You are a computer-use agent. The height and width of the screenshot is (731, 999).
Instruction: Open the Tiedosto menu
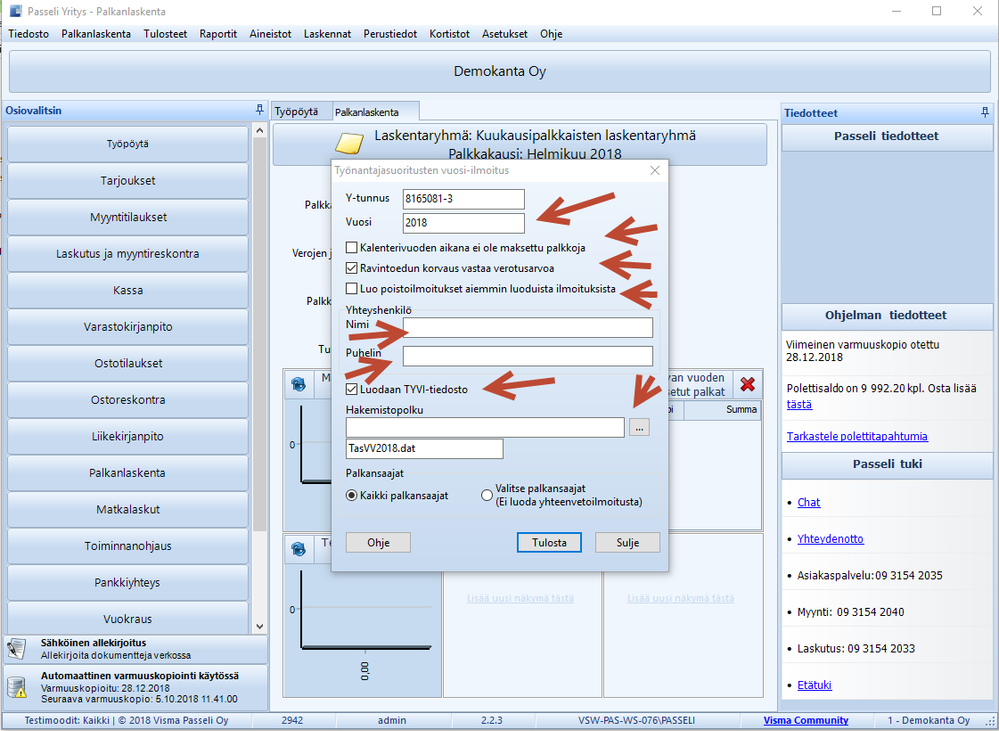click(x=29, y=34)
